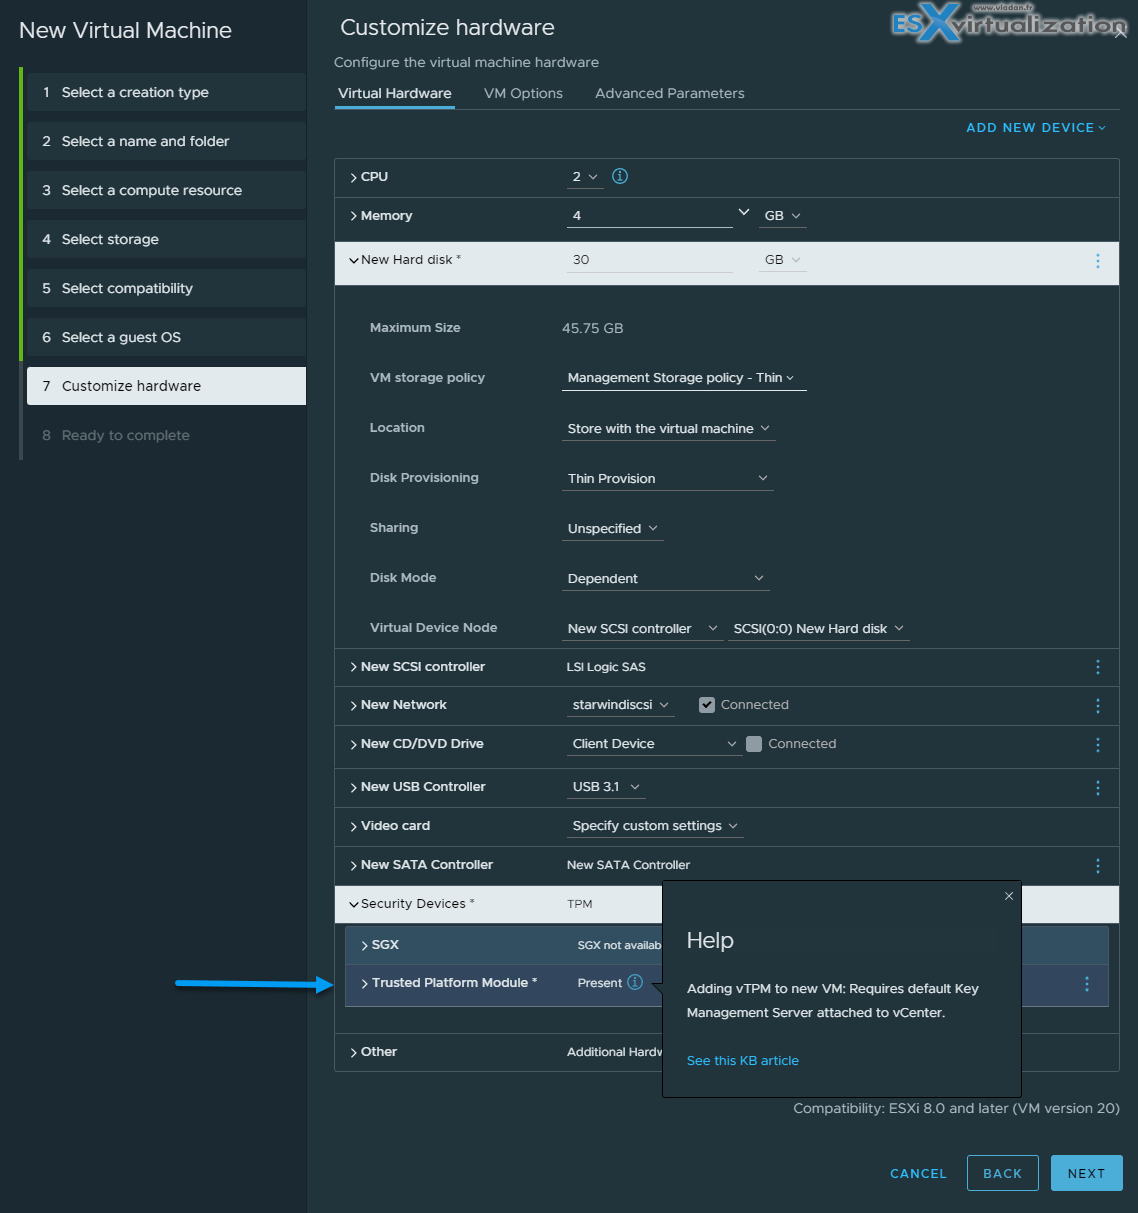
Task: Open New SATA Controller actions menu
Action: (1098, 866)
